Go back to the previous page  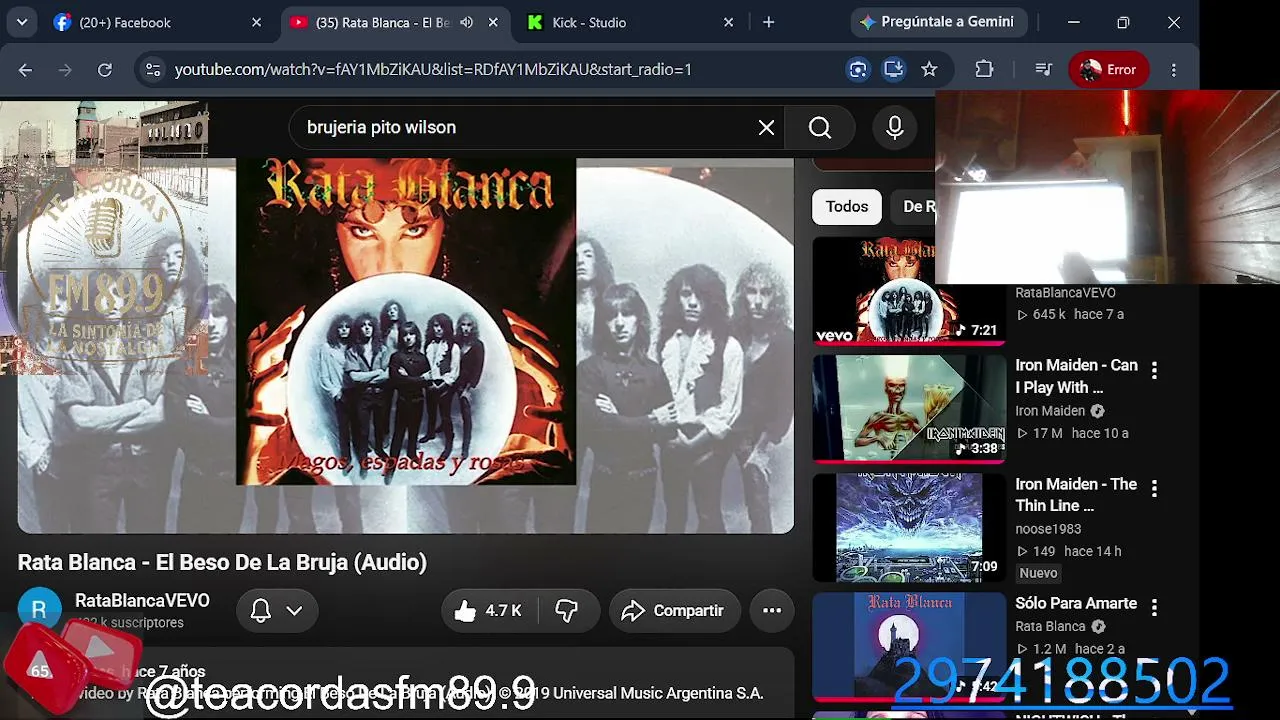coord(25,69)
